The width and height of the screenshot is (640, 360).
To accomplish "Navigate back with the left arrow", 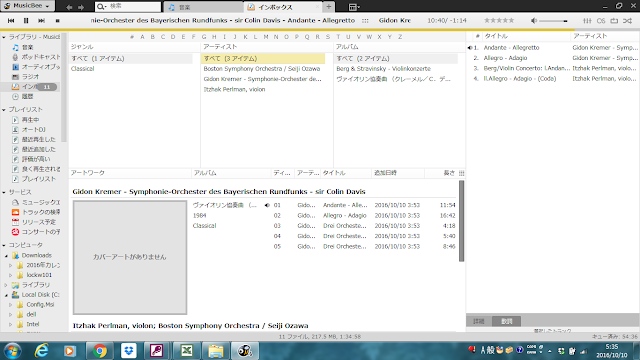I will (69, 7).
